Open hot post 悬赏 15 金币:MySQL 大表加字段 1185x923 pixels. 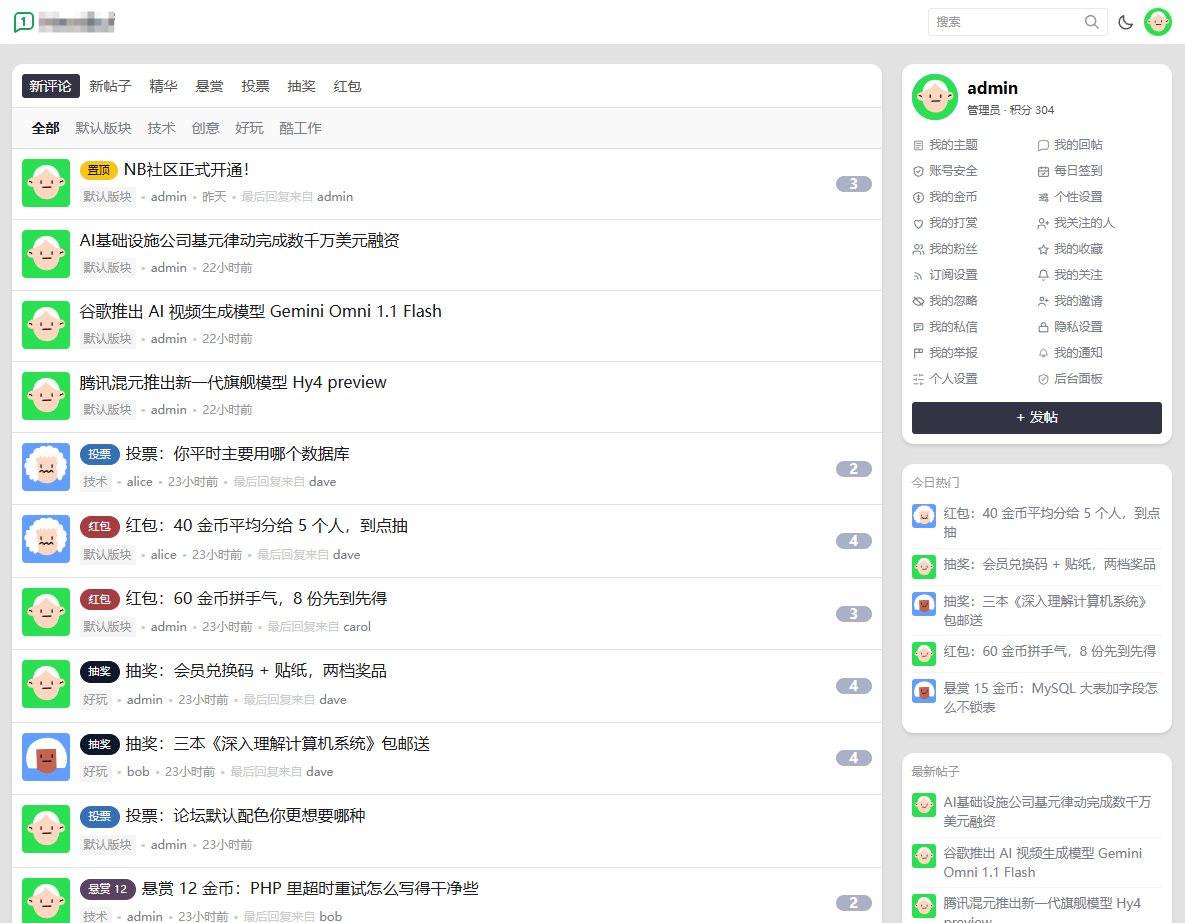(1050, 698)
